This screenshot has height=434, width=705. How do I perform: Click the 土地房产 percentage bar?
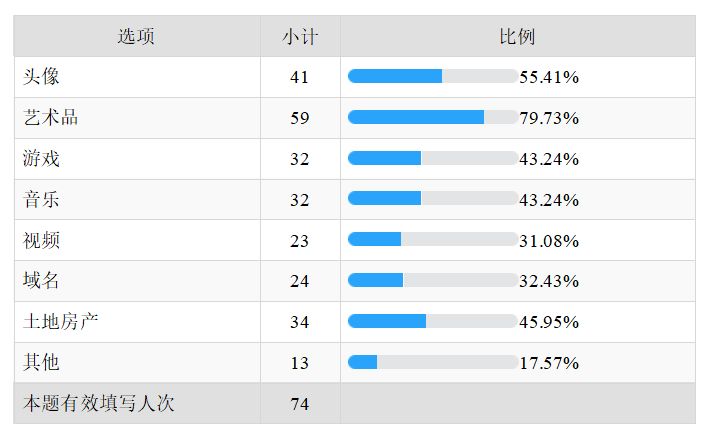pyautogui.click(x=432, y=322)
